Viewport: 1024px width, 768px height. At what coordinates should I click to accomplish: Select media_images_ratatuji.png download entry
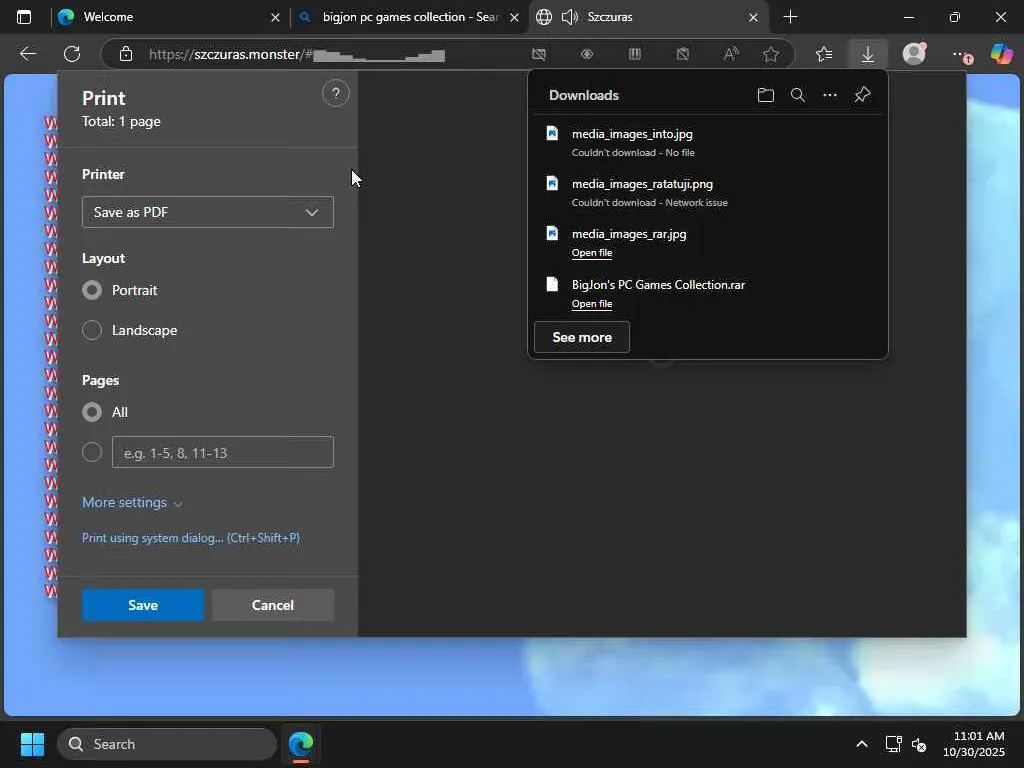click(x=708, y=192)
